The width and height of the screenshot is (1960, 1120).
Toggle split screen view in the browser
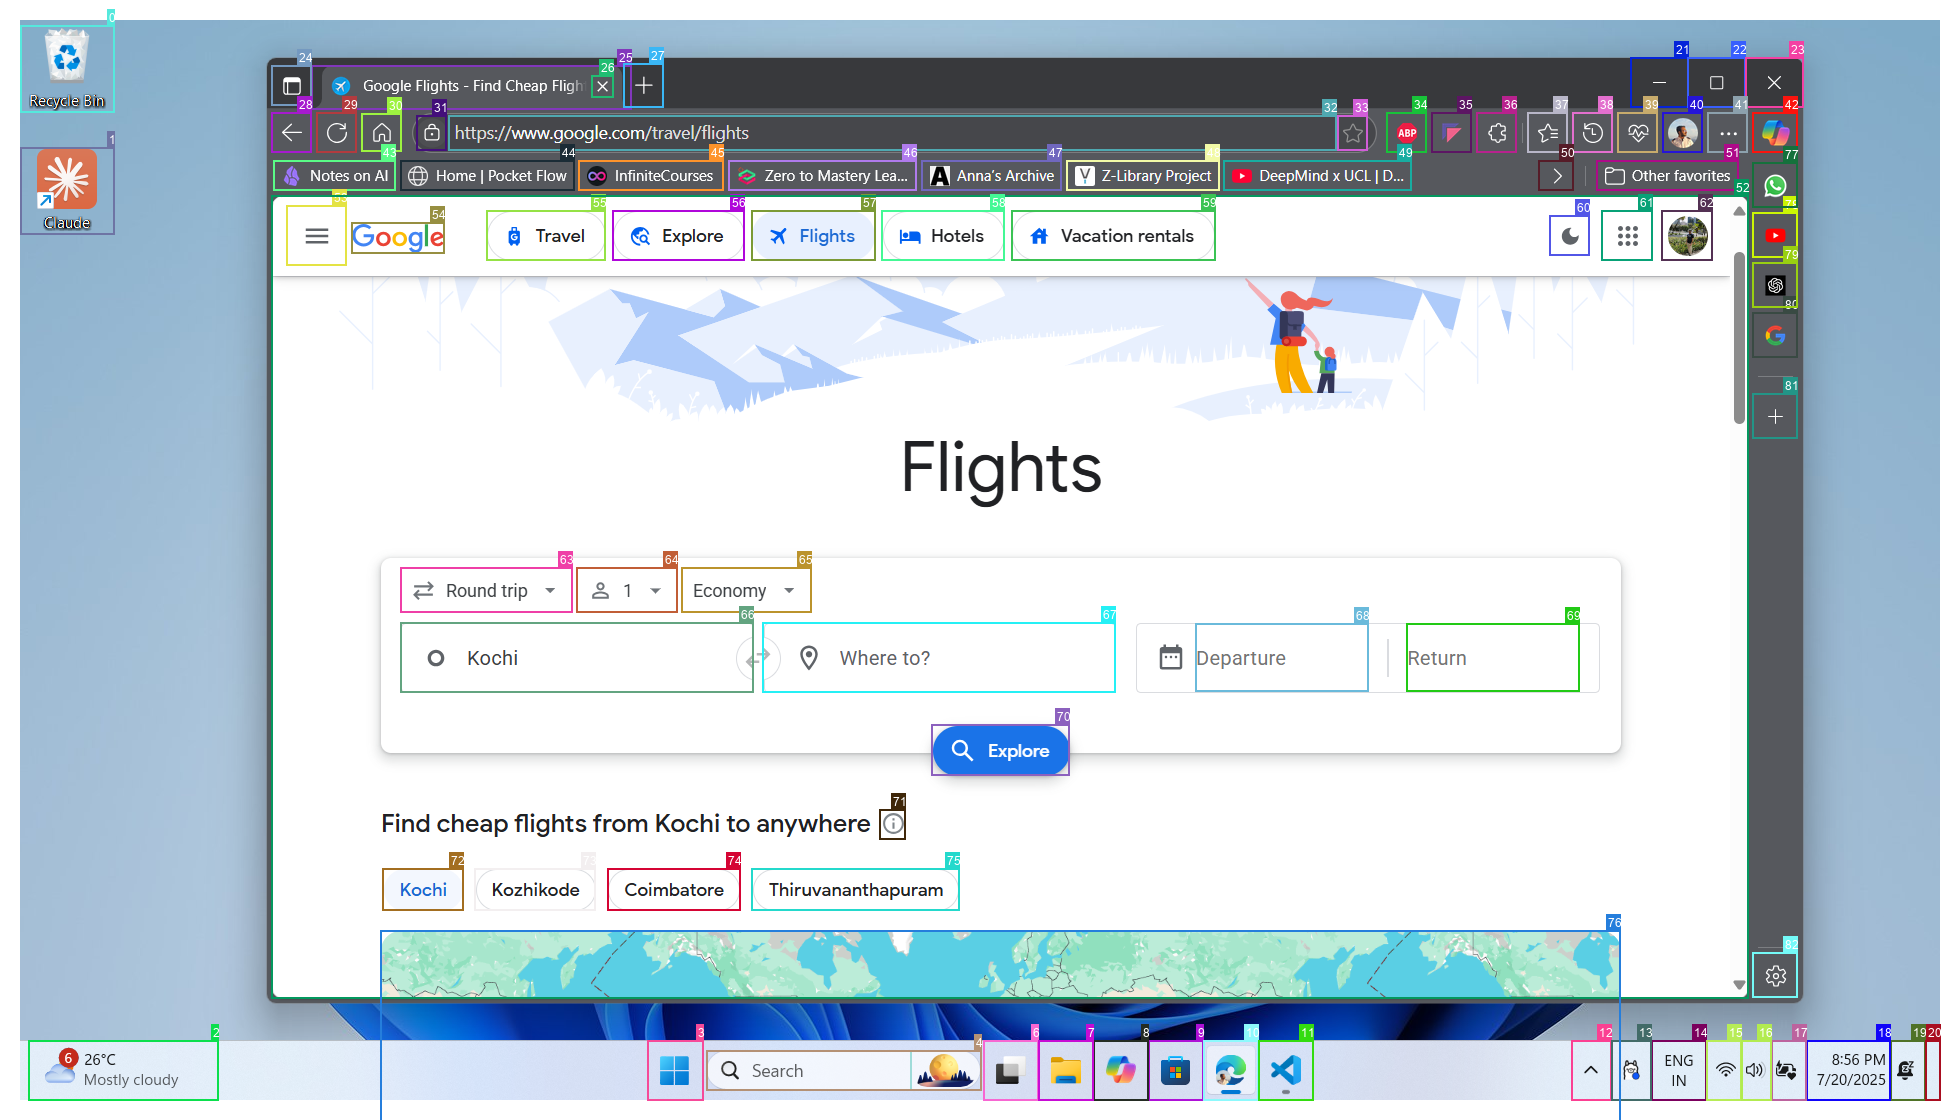click(292, 86)
